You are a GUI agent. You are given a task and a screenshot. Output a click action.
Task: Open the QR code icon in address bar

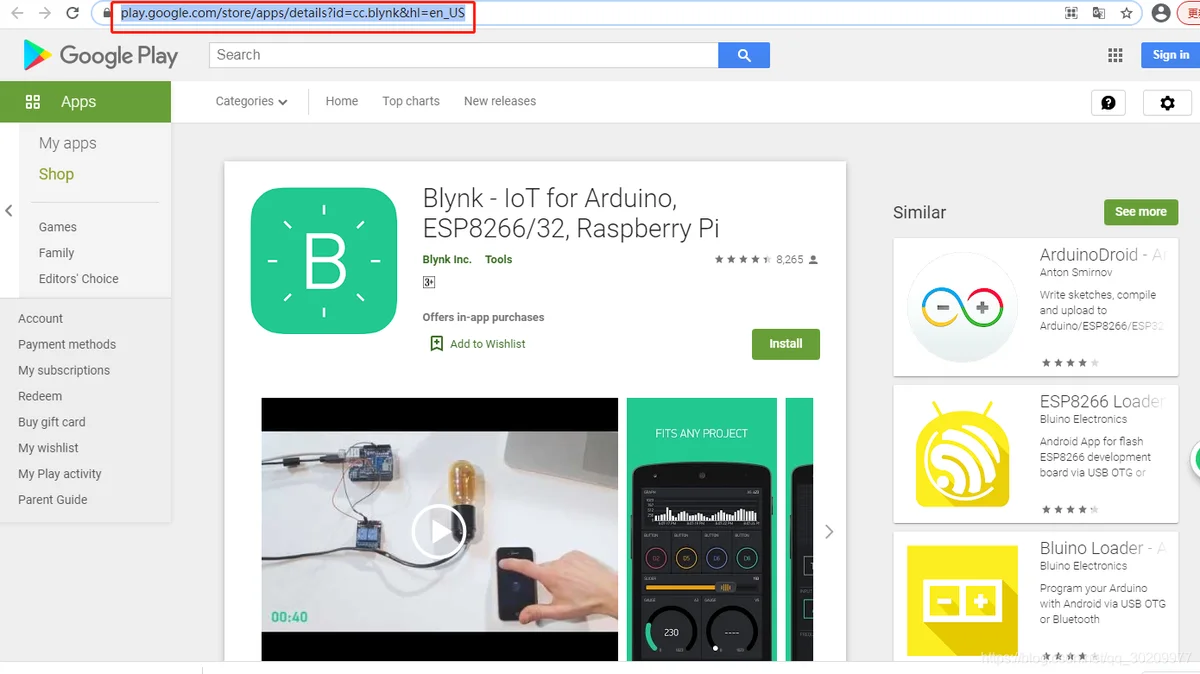pyautogui.click(x=1071, y=13)
